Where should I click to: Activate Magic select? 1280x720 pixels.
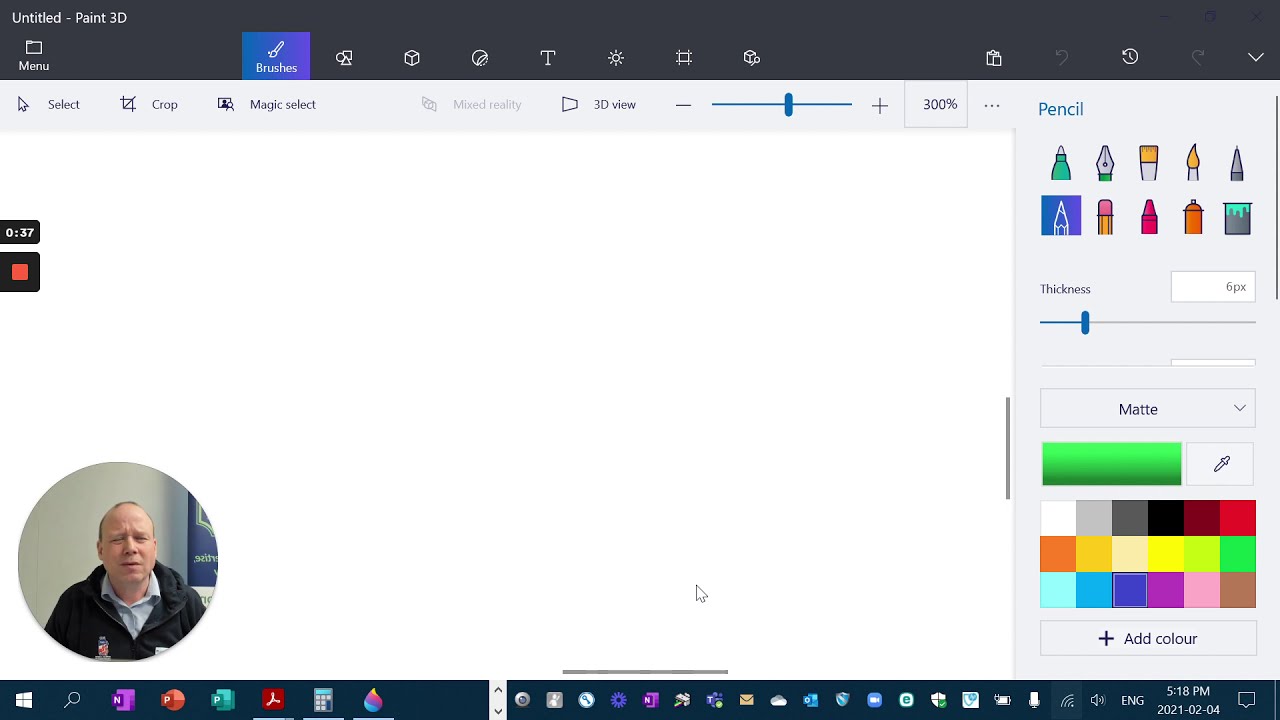pyautogui.click(x=266, y=104)
